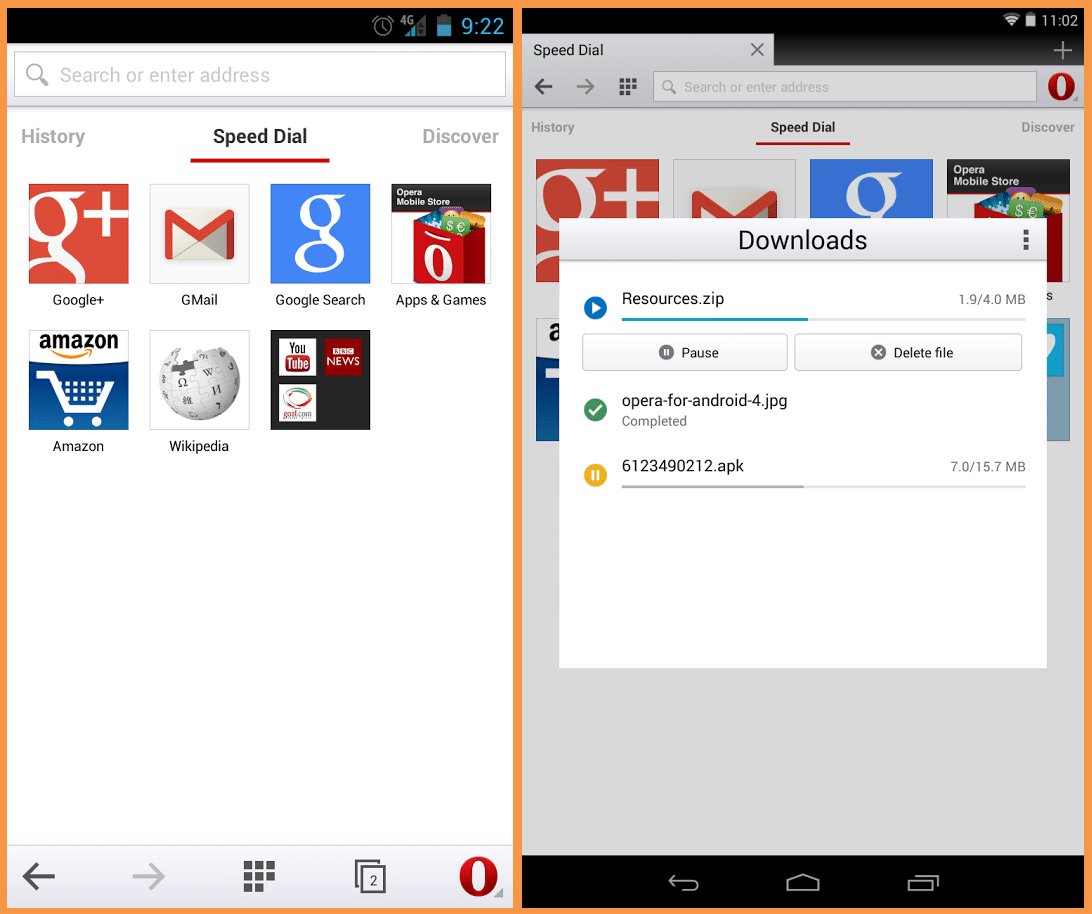
Task: Click the Downloads dialog title
Action: click(x=802, y=240)
